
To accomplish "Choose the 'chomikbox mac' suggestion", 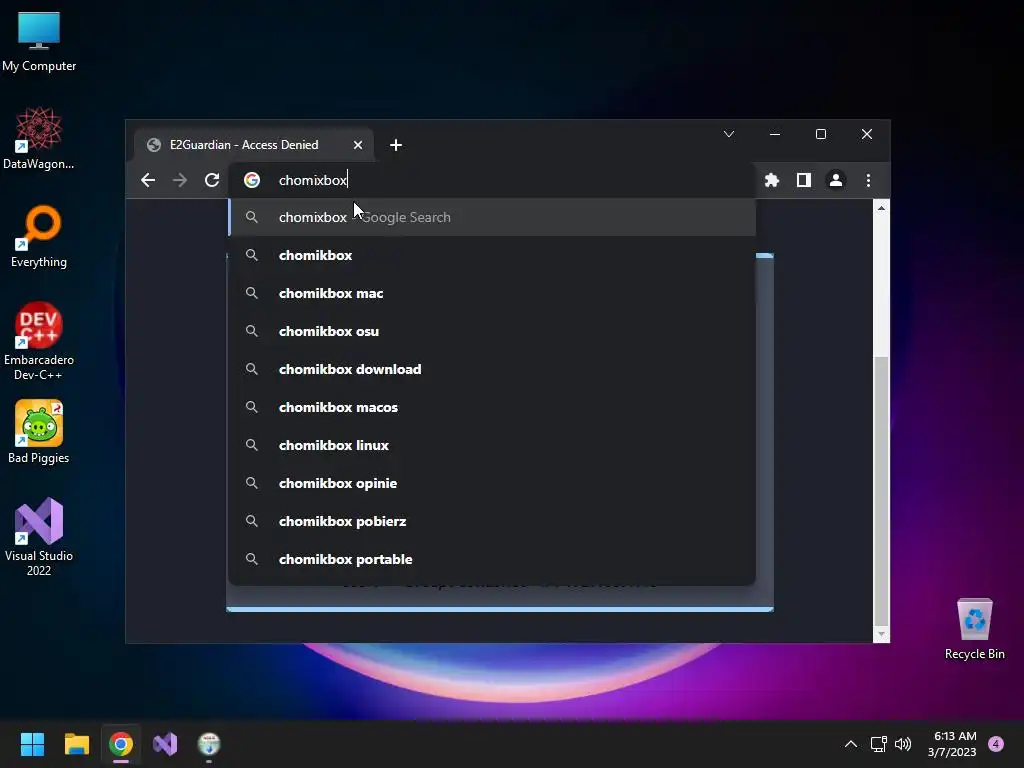I will (x=492, y=293).
